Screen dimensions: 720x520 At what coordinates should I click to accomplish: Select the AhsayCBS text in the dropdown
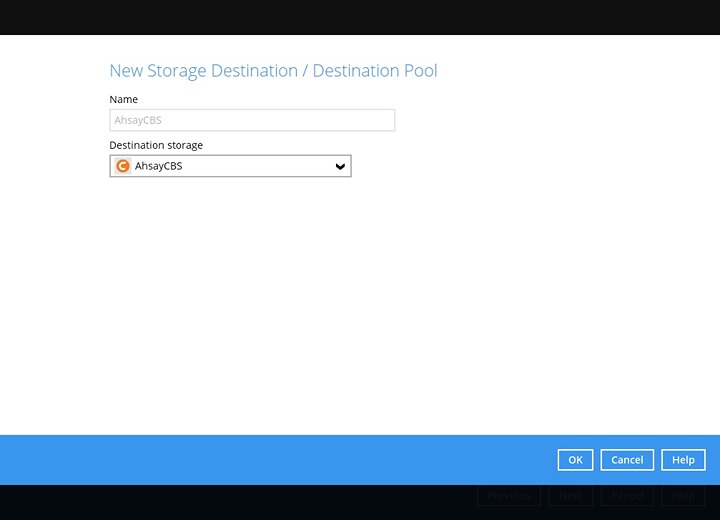pyautogui.click(x=158, y=166)
